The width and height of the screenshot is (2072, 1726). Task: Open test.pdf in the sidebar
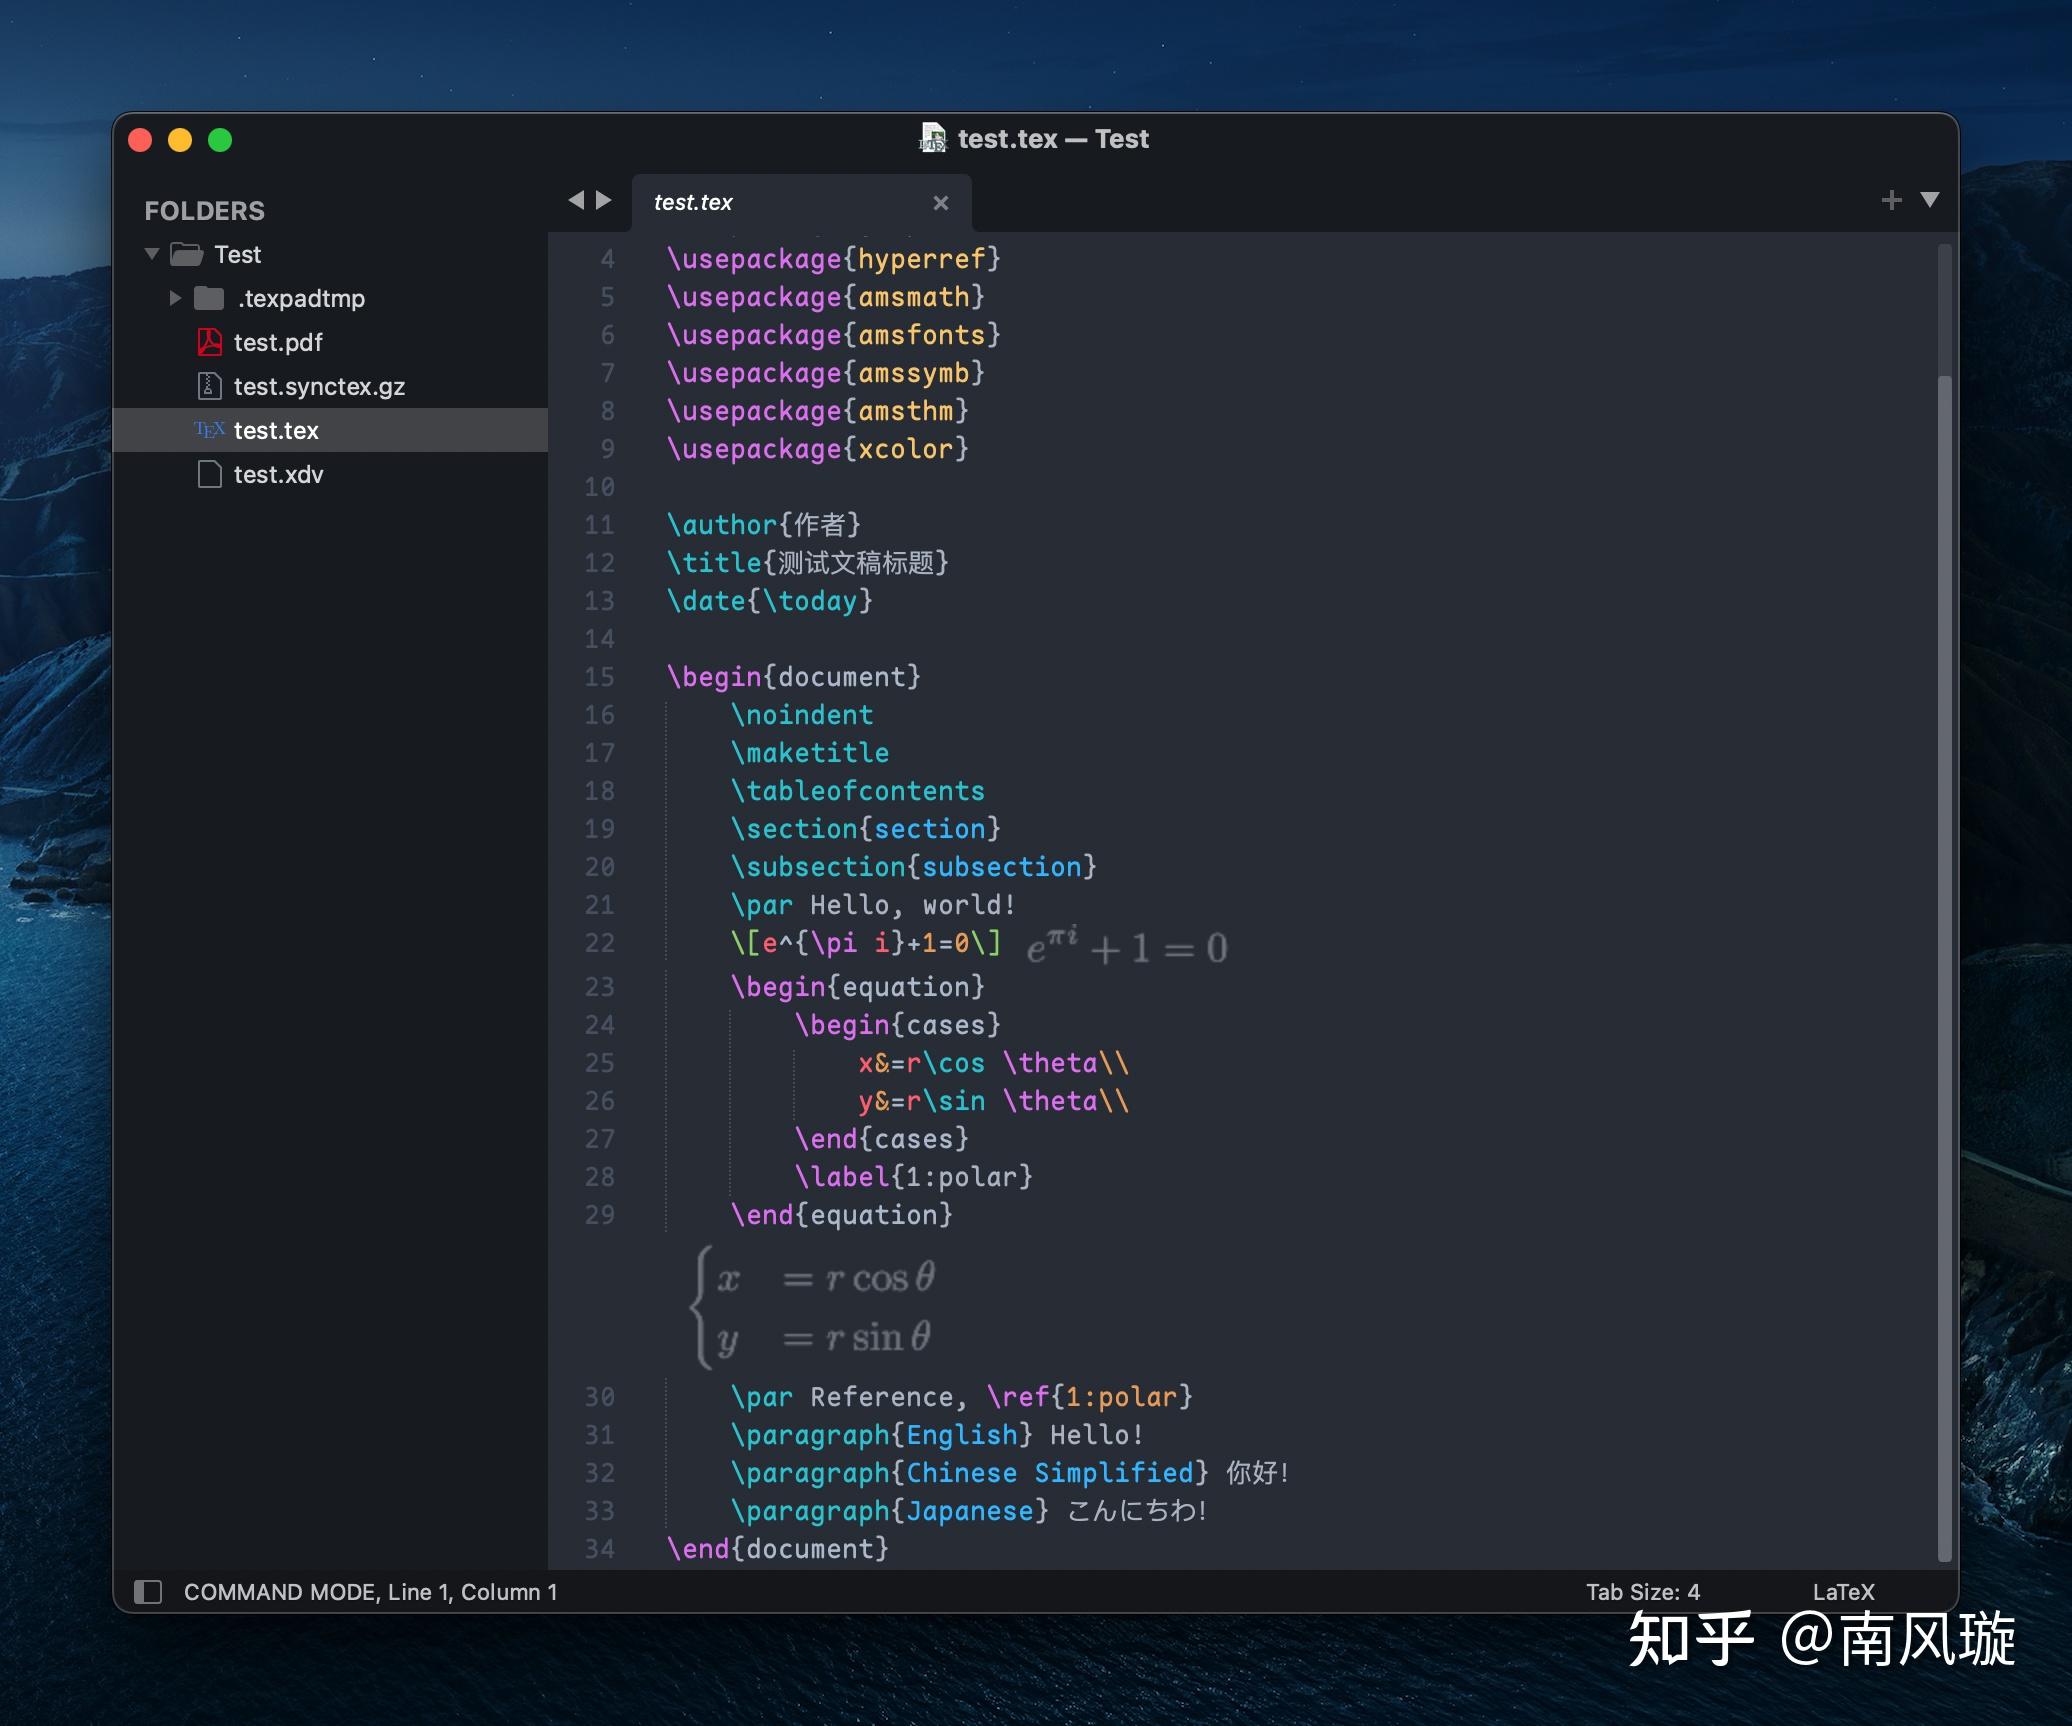[277, 342]
